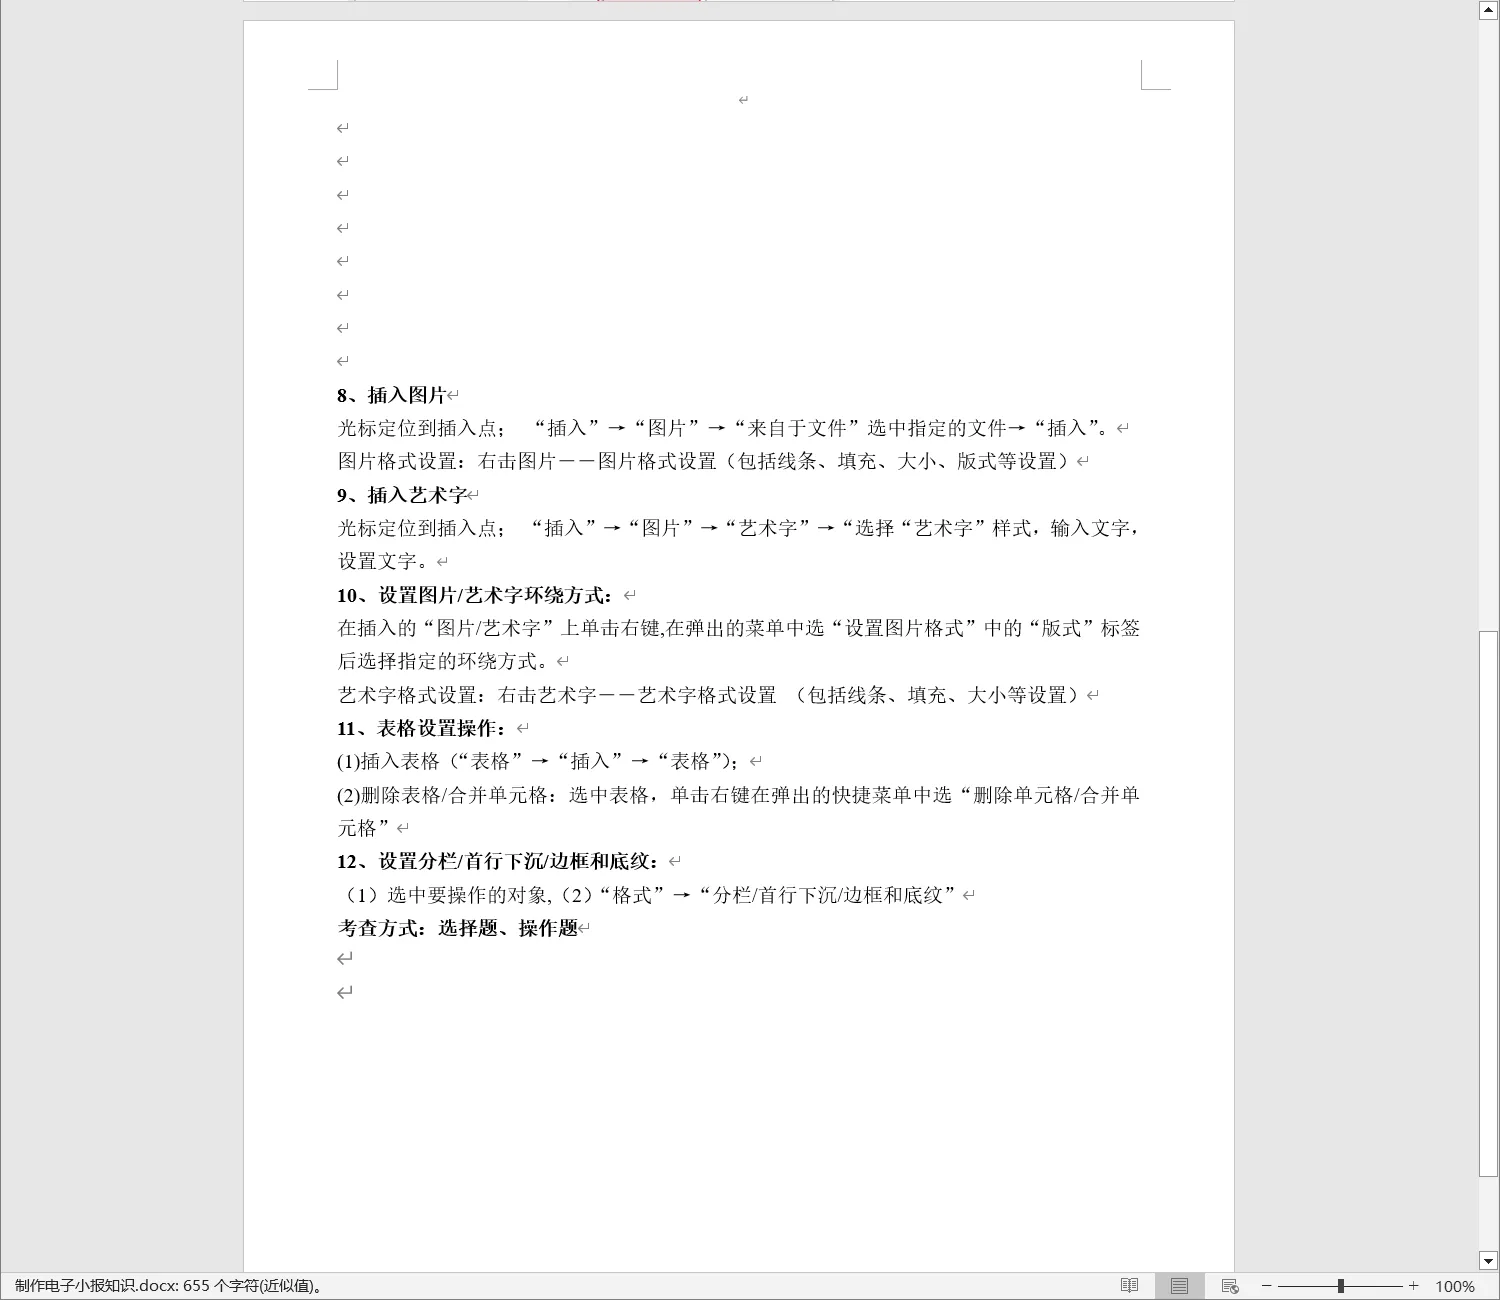
Task: Click heading '10、设置图片/艺术字环绕方式：'
Action: pos(477,595)
